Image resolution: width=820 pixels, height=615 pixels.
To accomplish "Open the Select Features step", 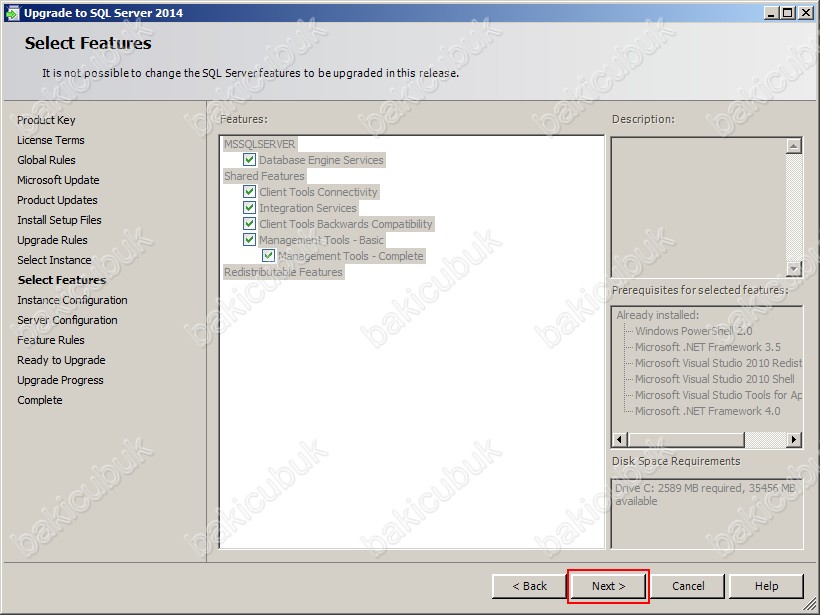I will pos(62,280).
